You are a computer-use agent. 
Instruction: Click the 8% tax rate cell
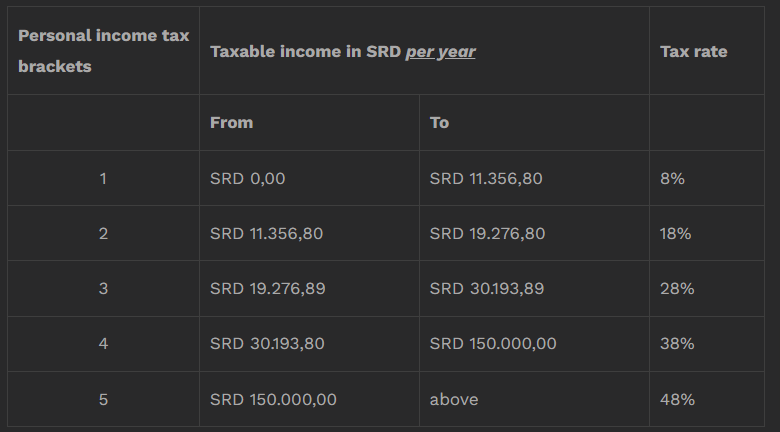coord(707,178)
